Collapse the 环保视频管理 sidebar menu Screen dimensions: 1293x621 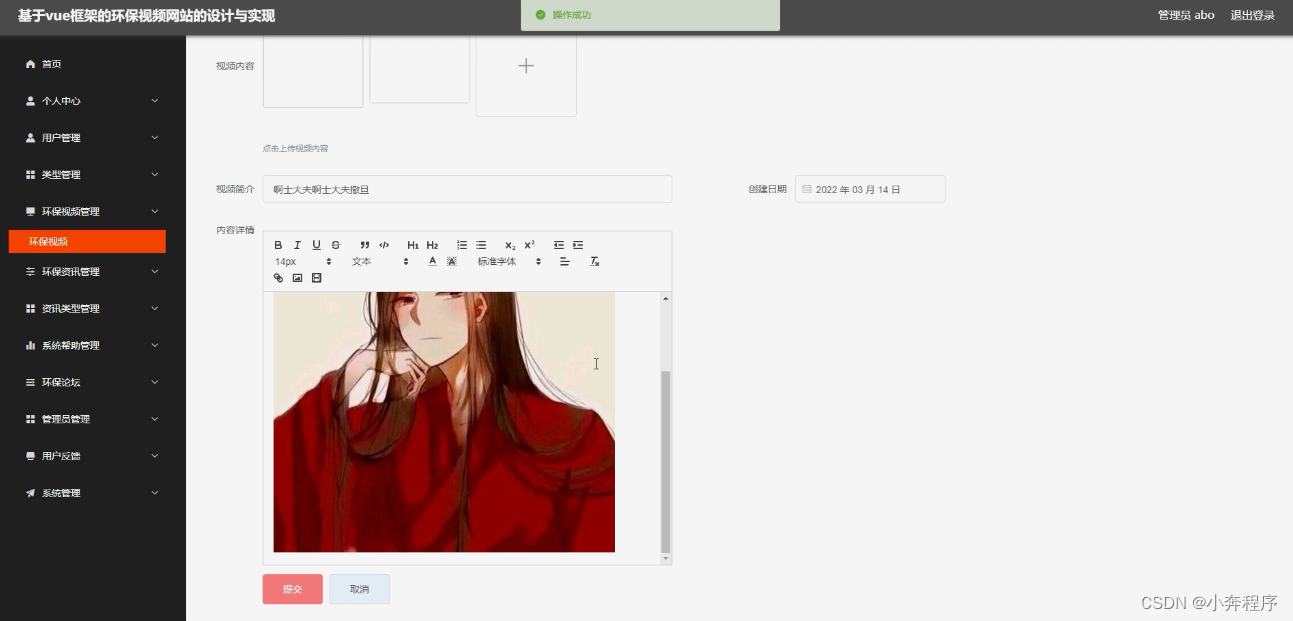[93, 212]
